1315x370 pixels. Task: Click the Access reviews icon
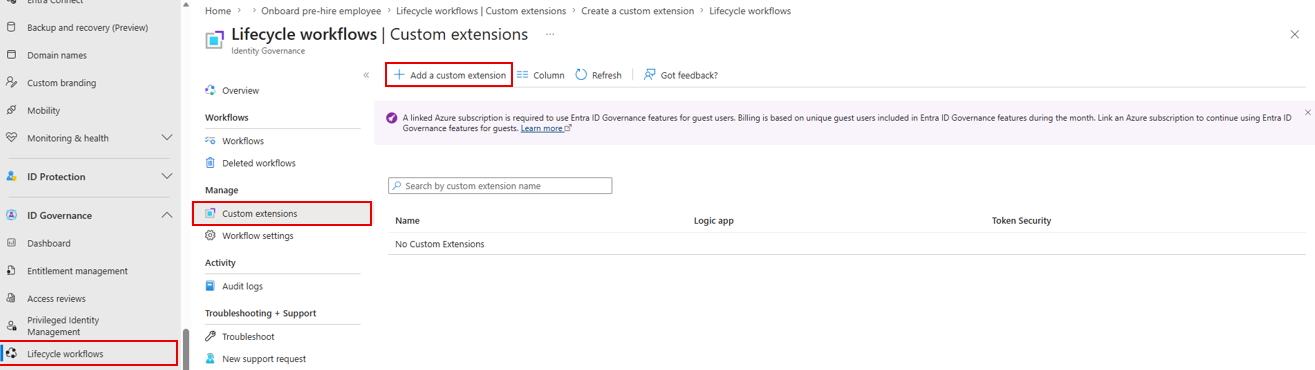(11, 298)
